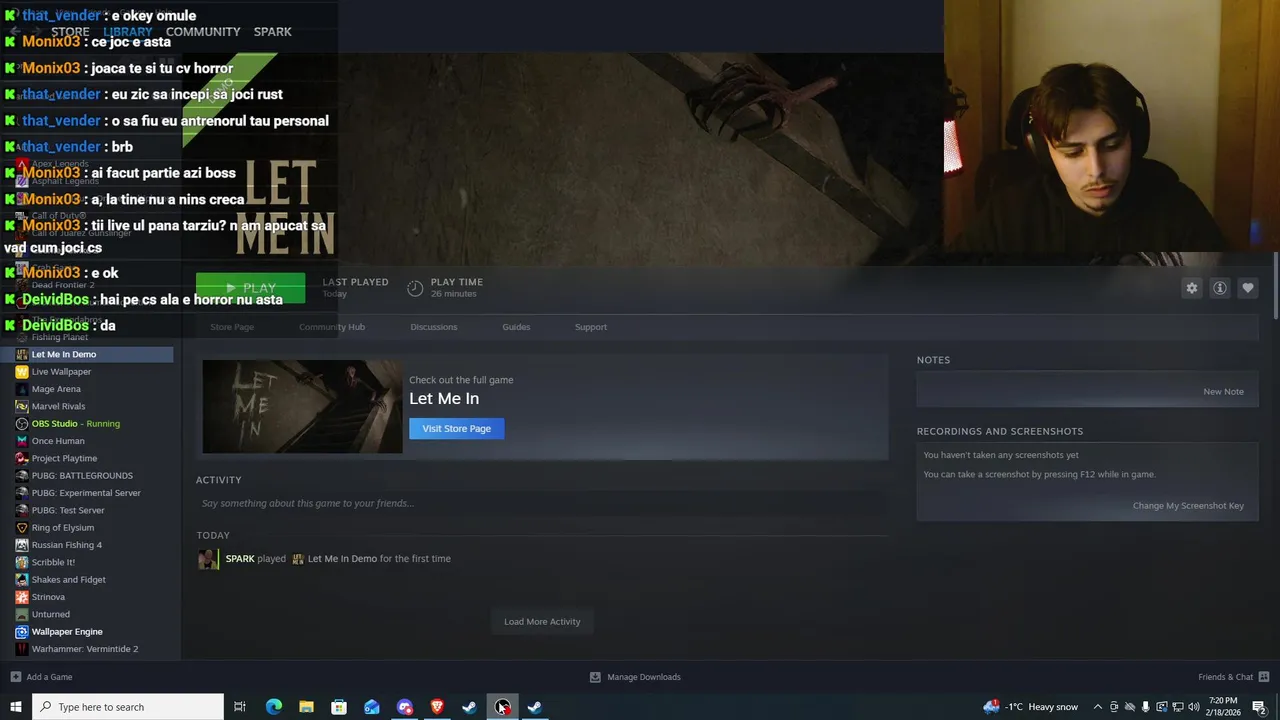
Task: Open the Guides tab
Action: [516, 327]
